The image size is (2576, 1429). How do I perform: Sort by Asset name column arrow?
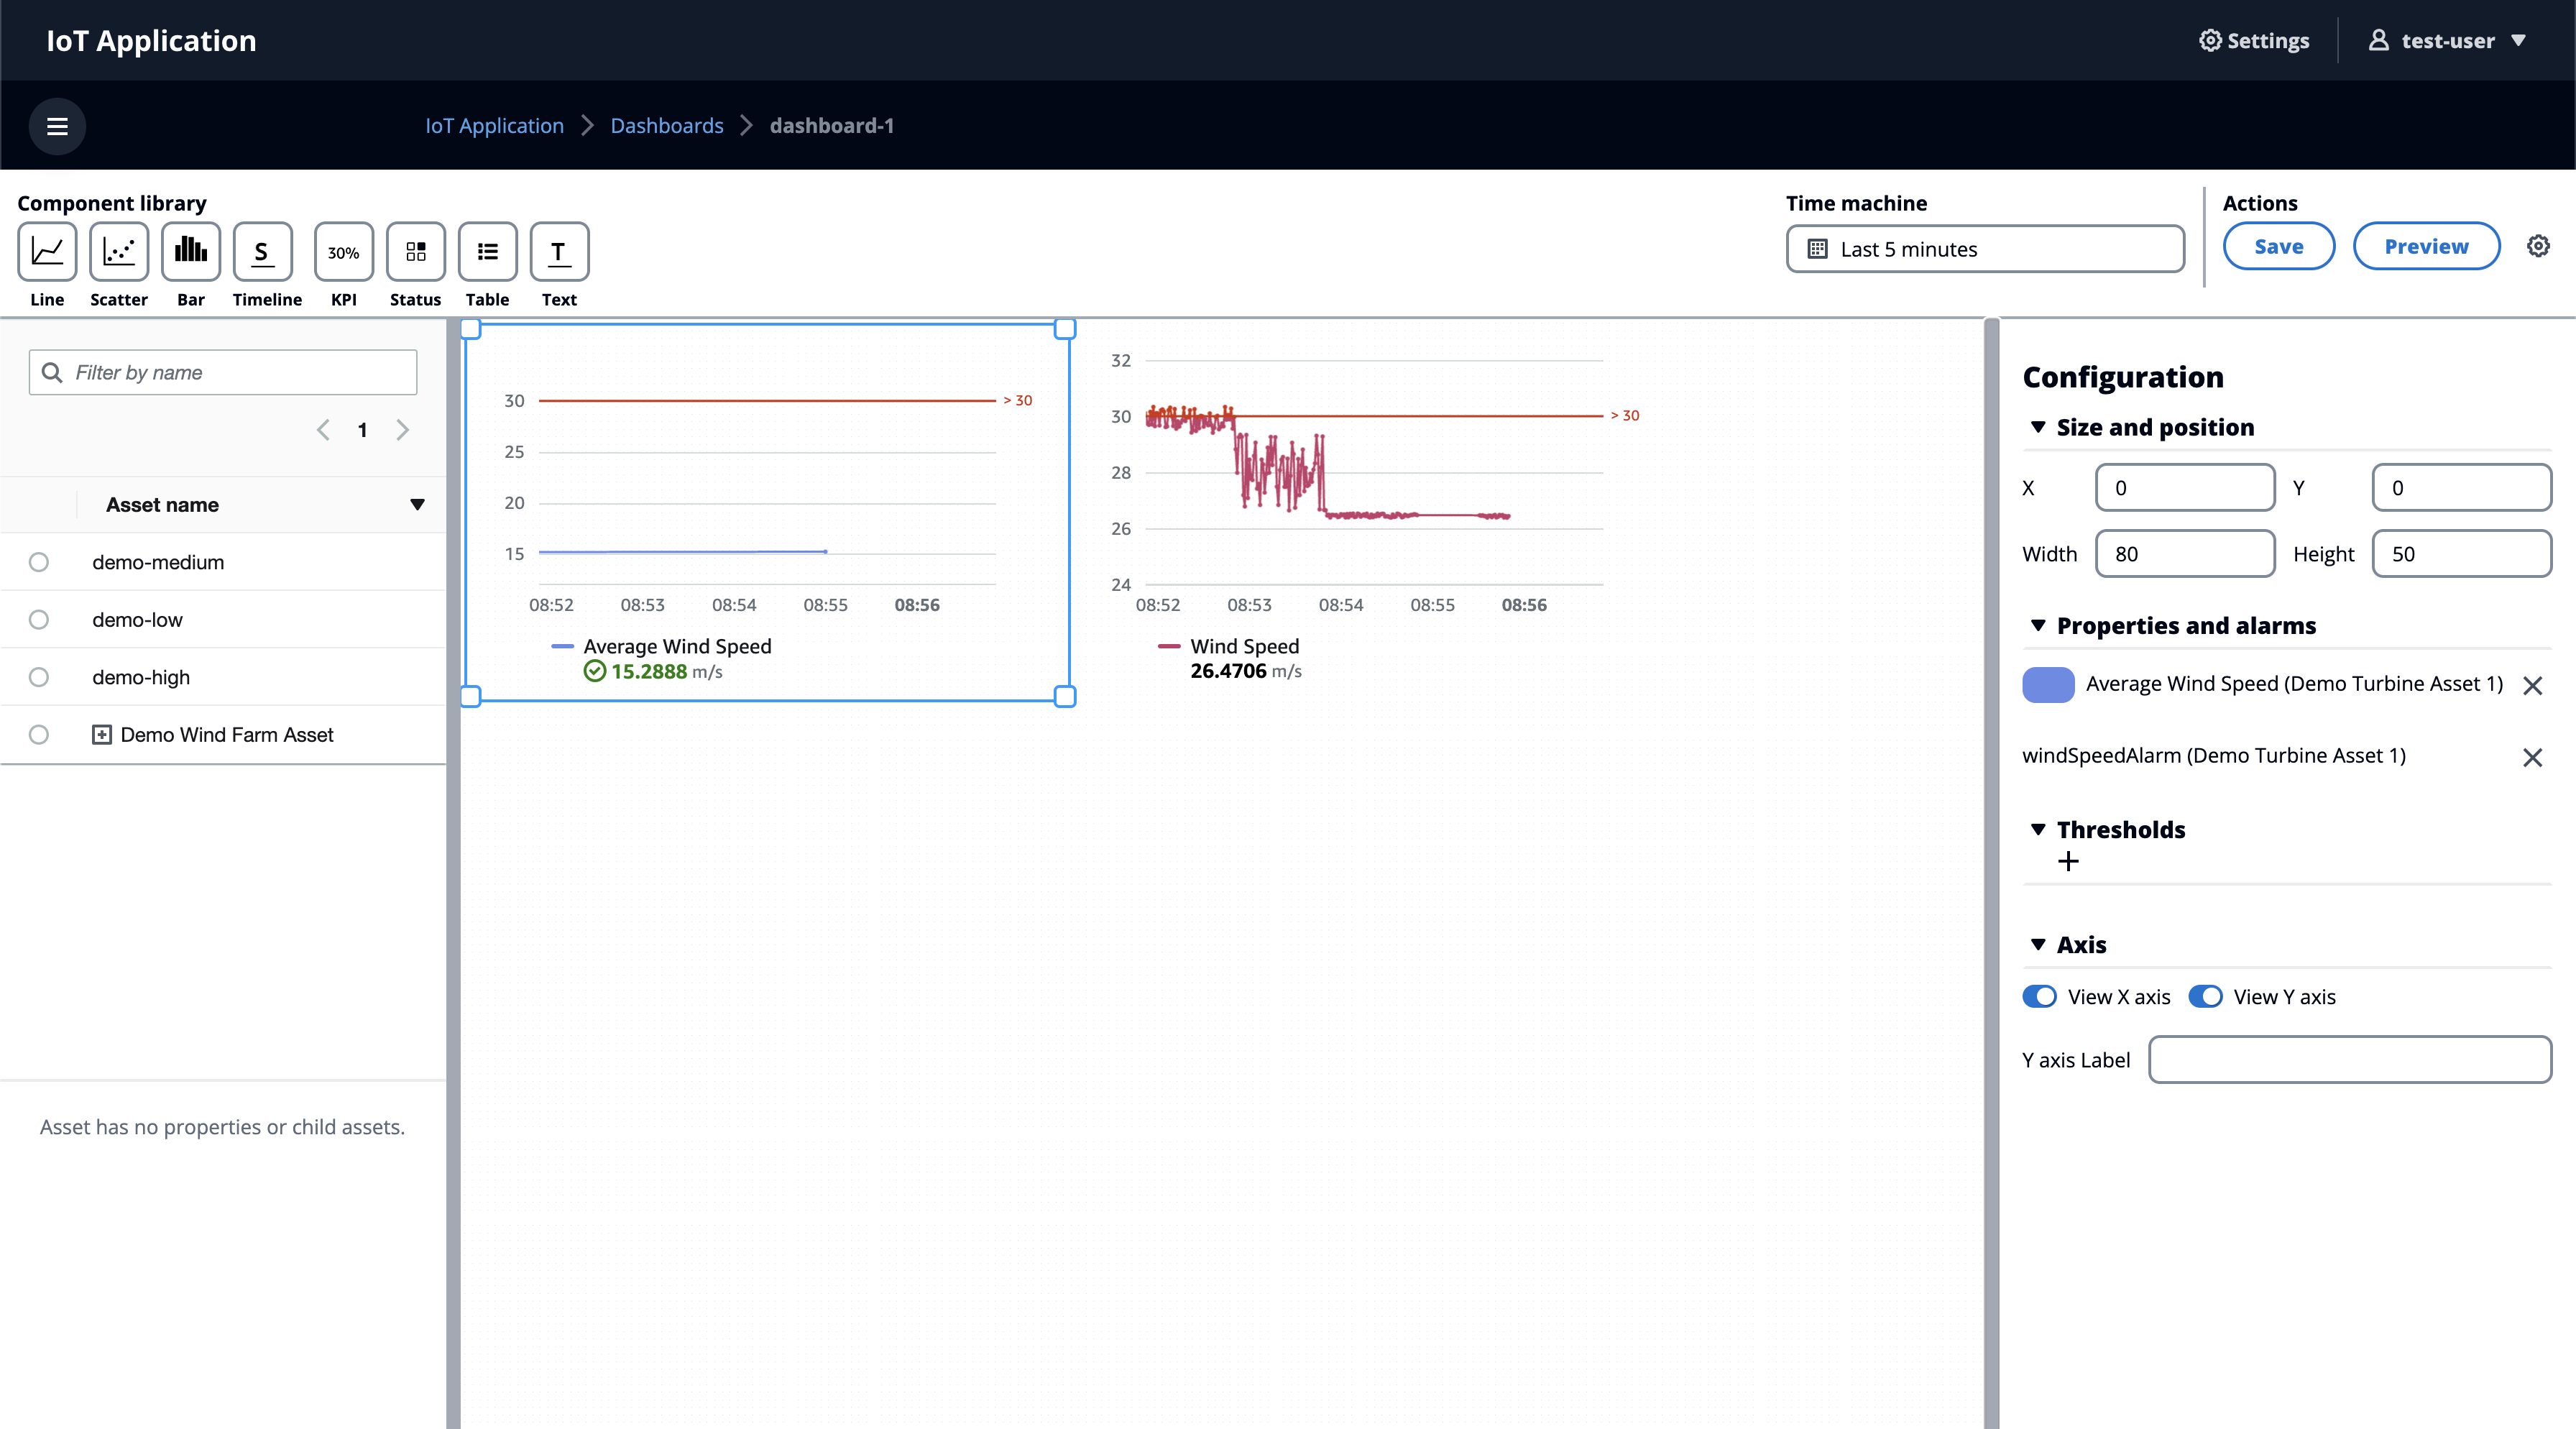pyautogui.click(x=417, y=505)
